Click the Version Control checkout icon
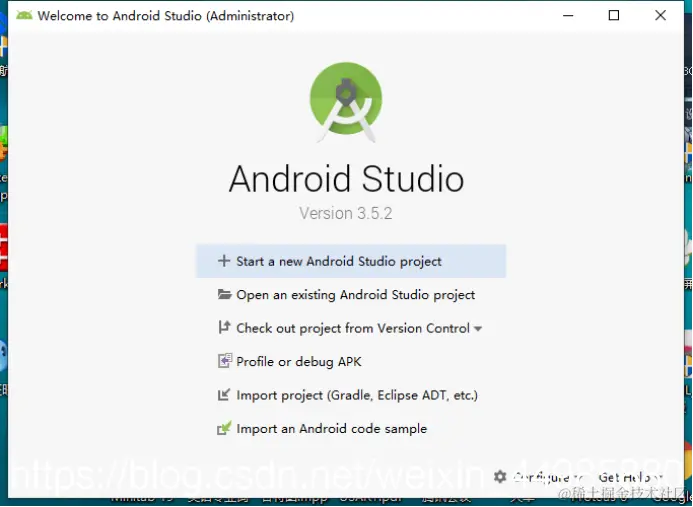The height and width of the screenshot is (507, 693). click(224, 328)
